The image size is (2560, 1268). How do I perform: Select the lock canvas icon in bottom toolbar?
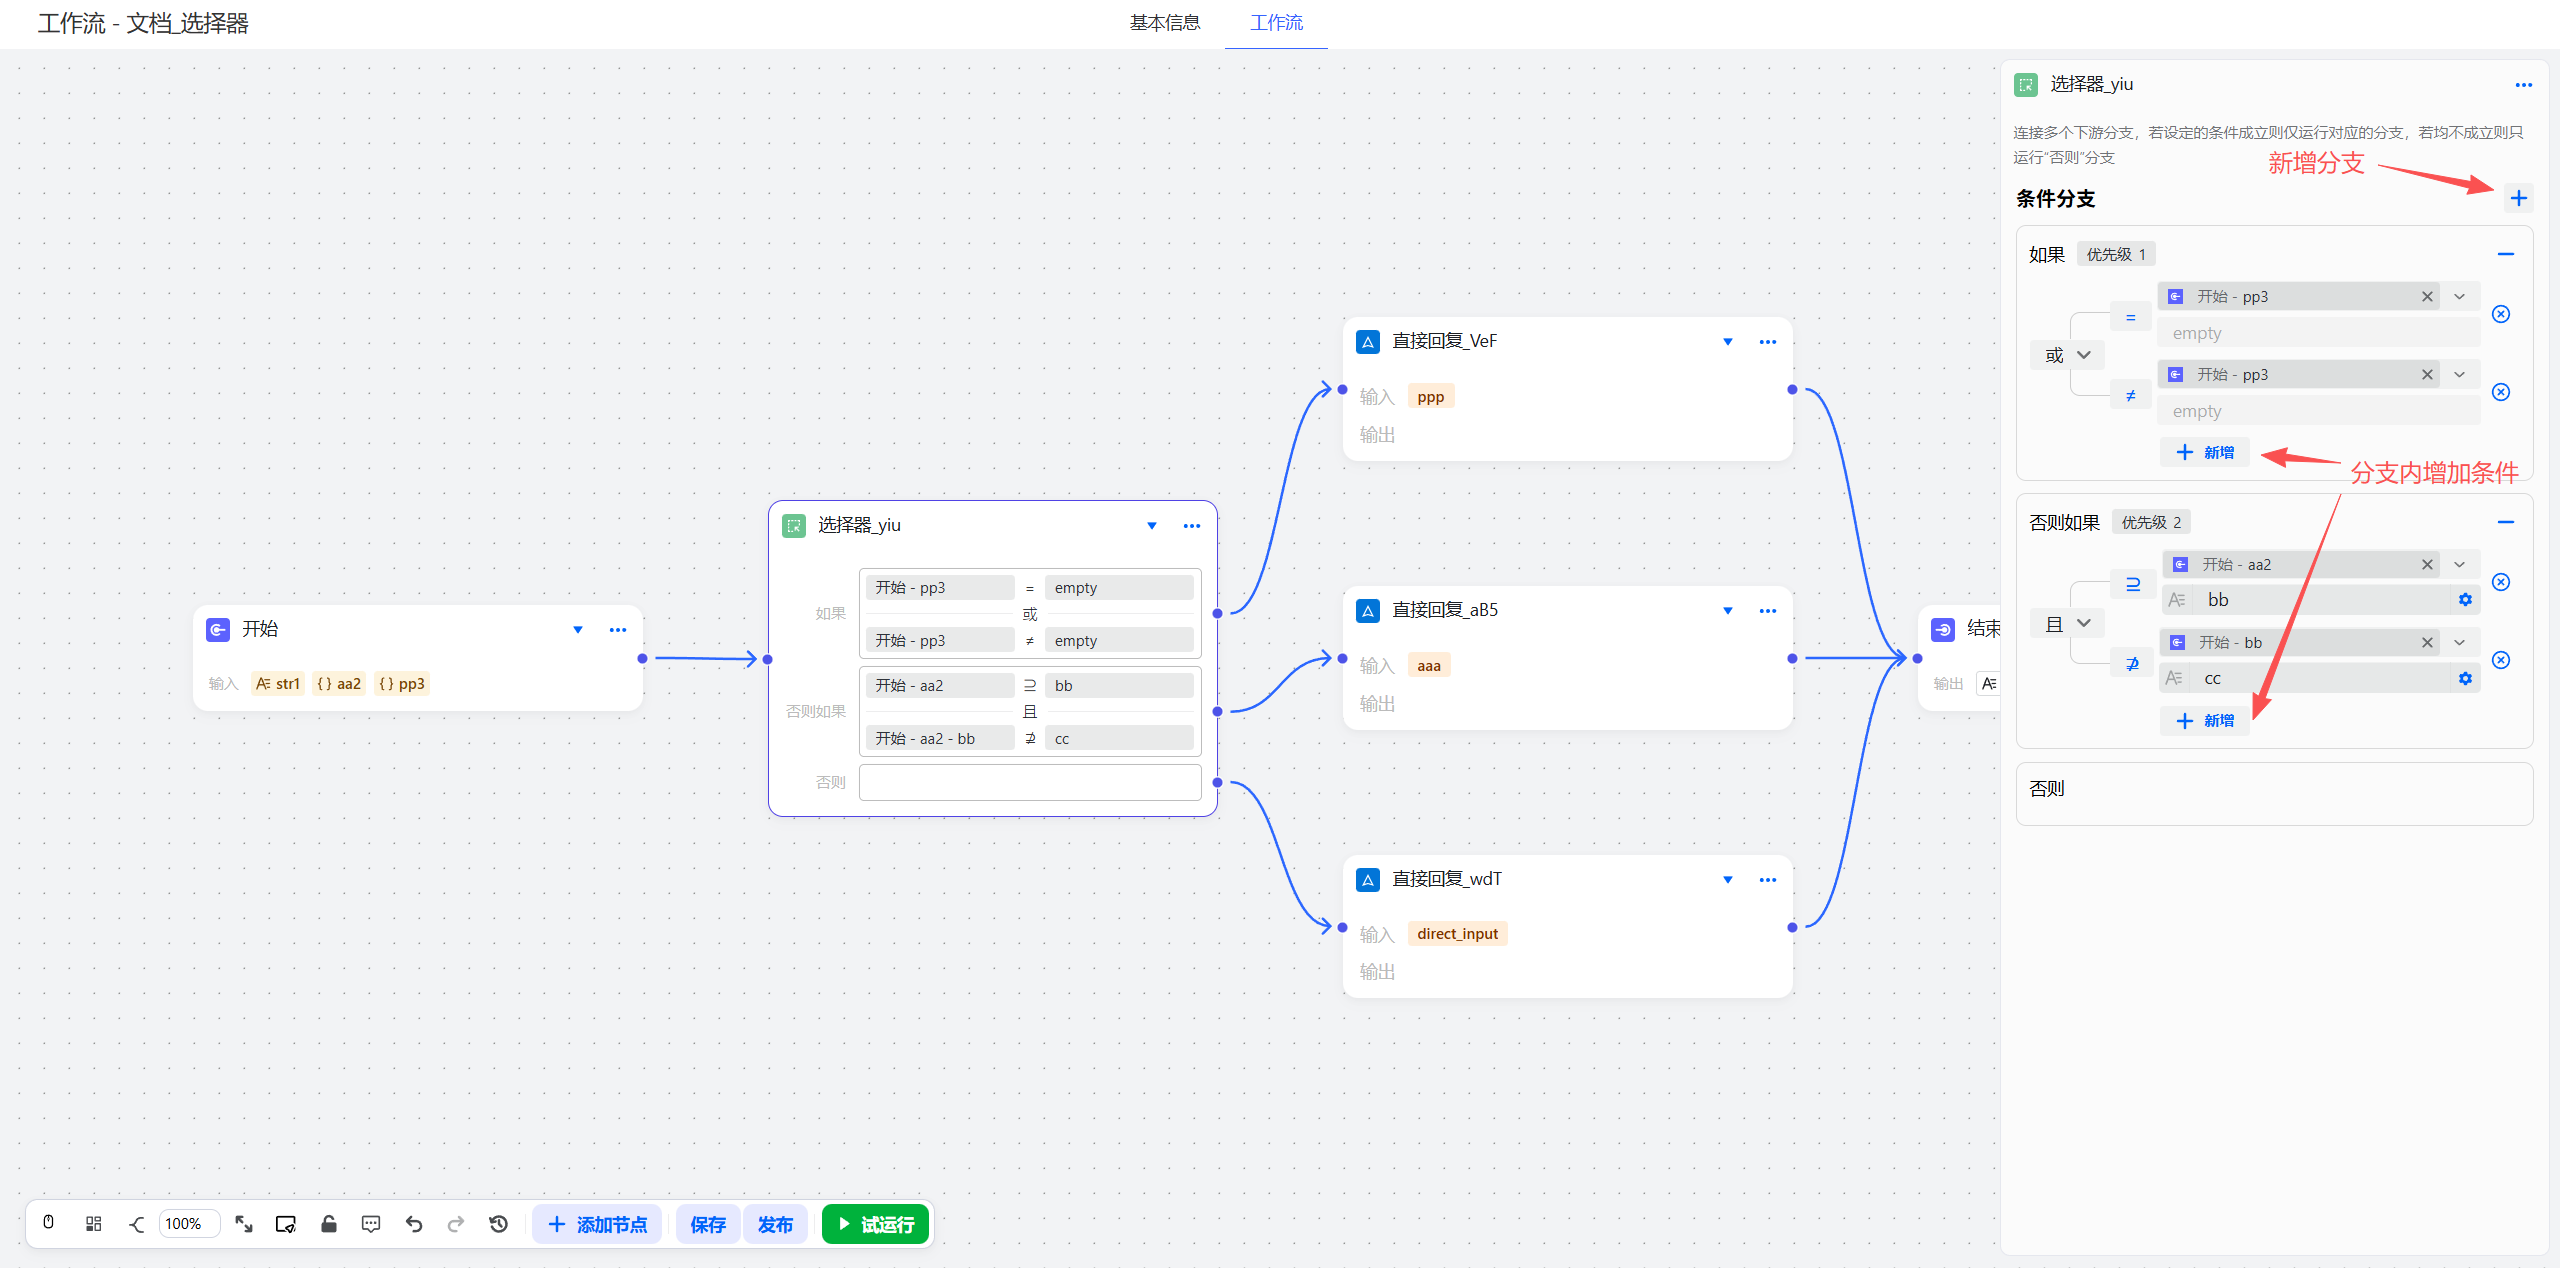click(328, 1223)
